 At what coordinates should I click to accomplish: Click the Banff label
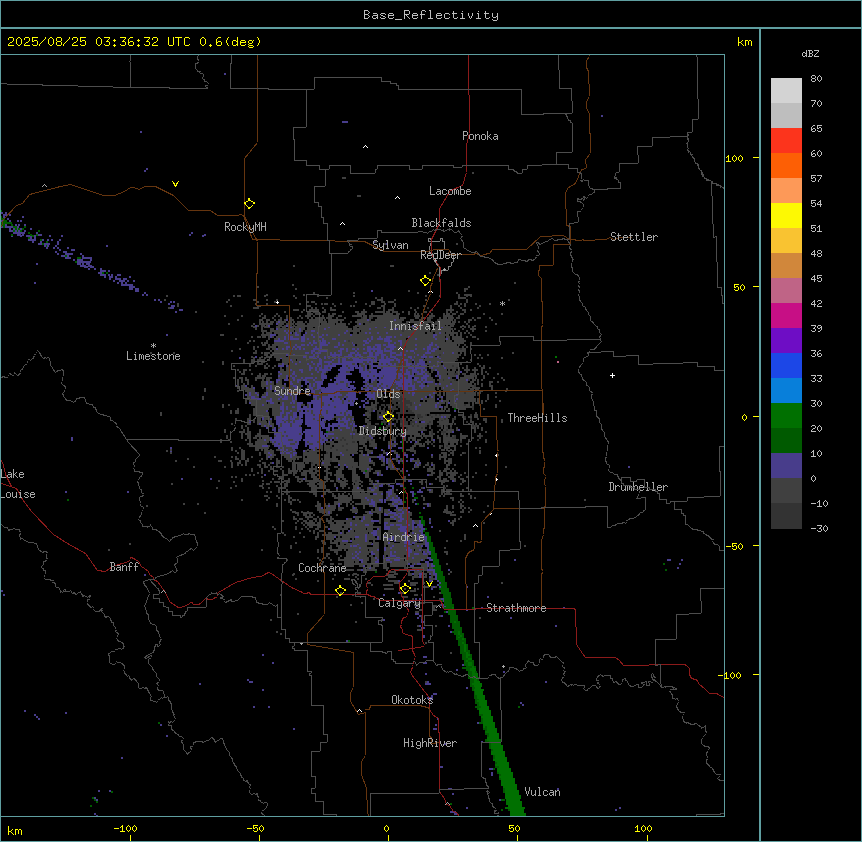tap(124, 567)
